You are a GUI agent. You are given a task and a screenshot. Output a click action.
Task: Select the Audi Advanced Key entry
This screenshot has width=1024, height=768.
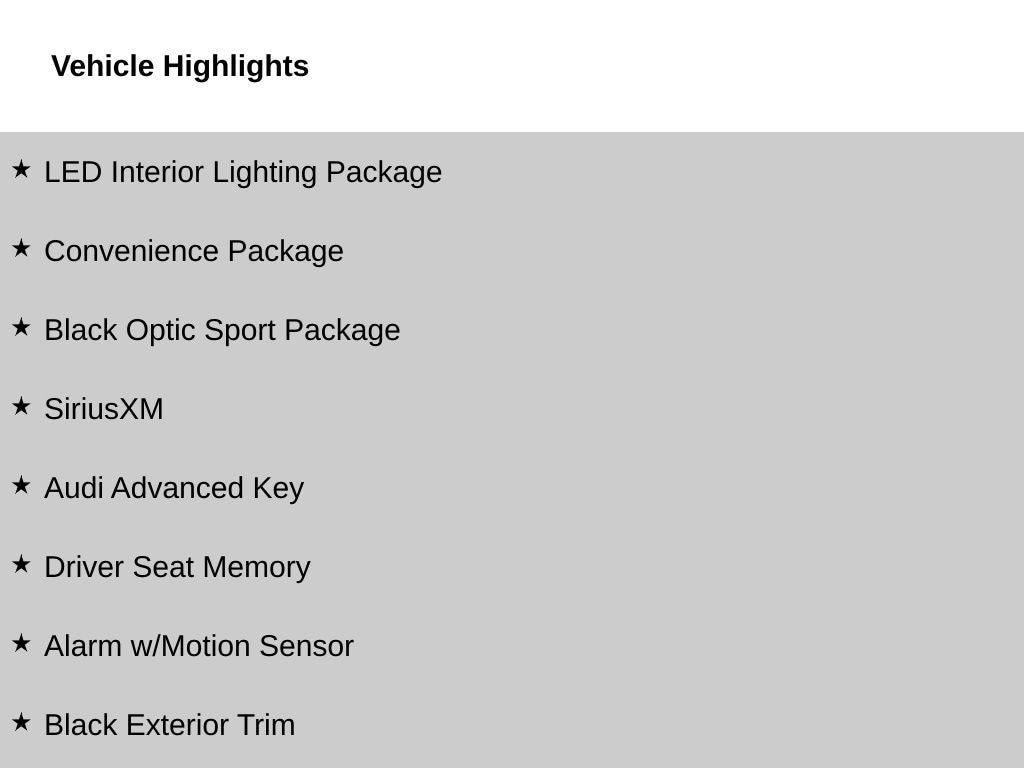tap(174, 488)
